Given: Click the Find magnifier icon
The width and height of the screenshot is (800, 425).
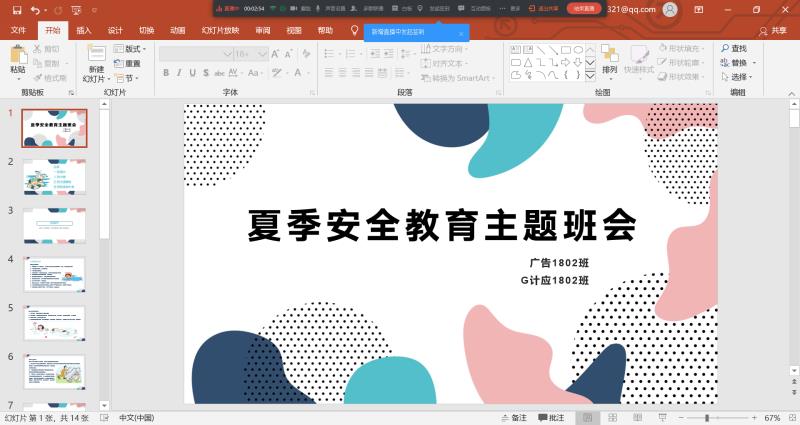Looking at the screenshot, I should (x=725, y=48).
